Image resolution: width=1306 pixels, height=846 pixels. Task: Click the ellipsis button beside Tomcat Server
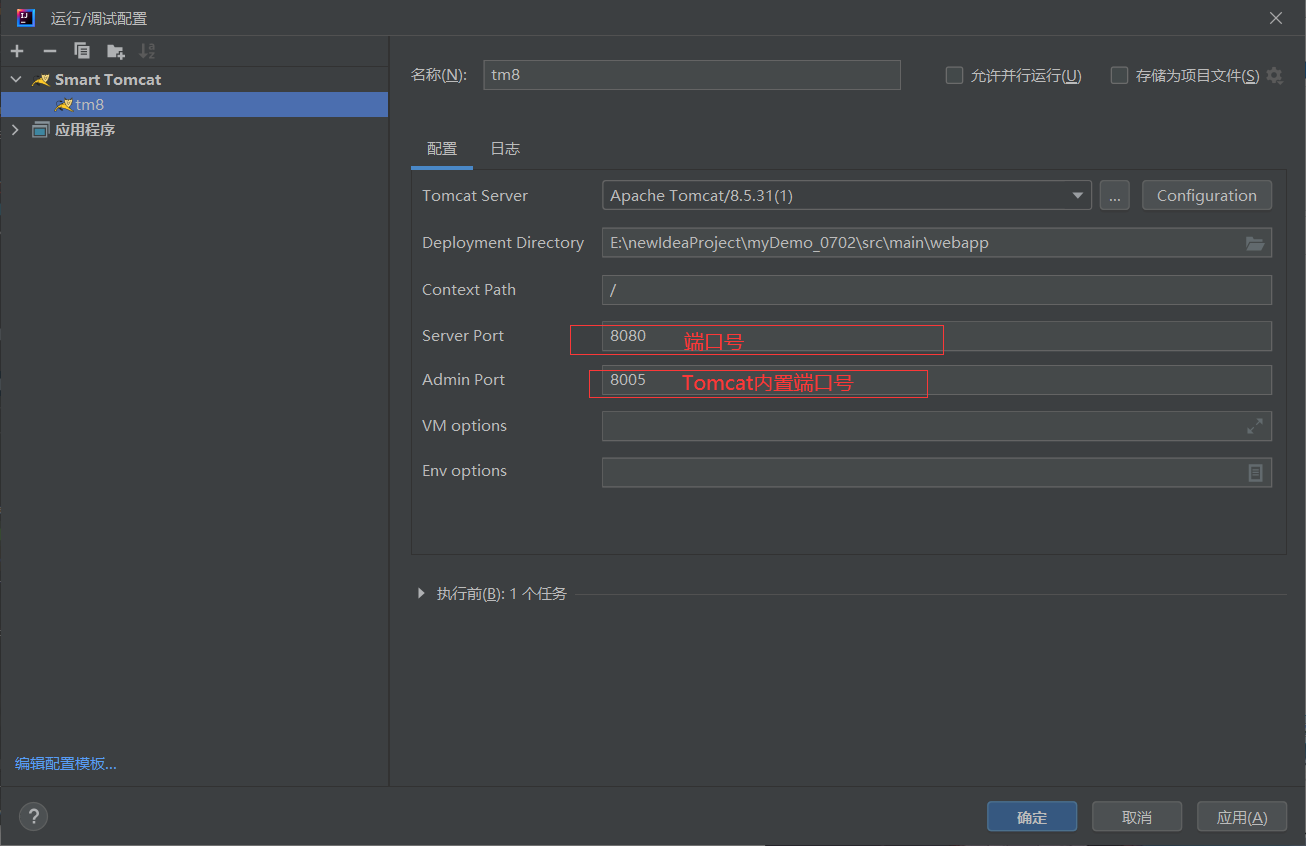(1115, 196)
